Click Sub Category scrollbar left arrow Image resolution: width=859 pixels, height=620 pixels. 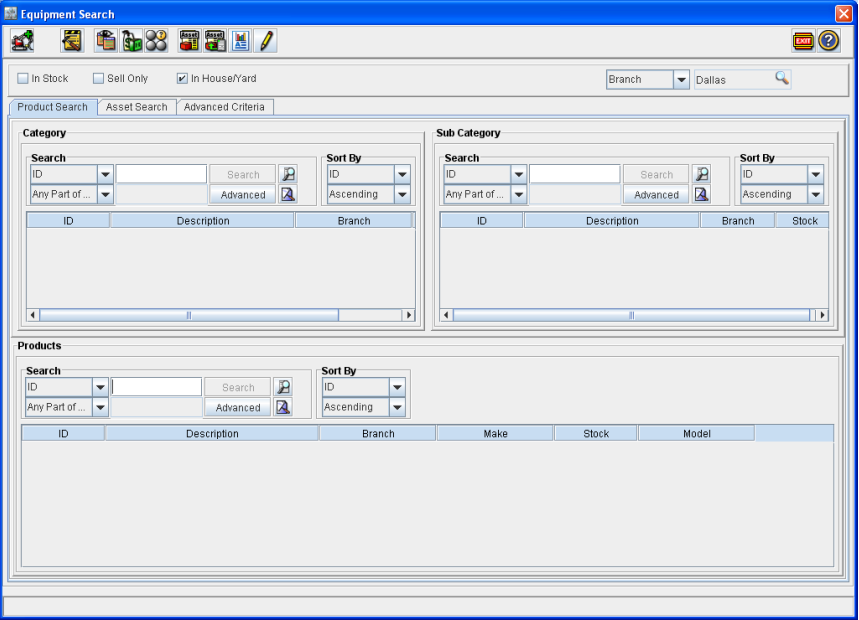(446, 315)
